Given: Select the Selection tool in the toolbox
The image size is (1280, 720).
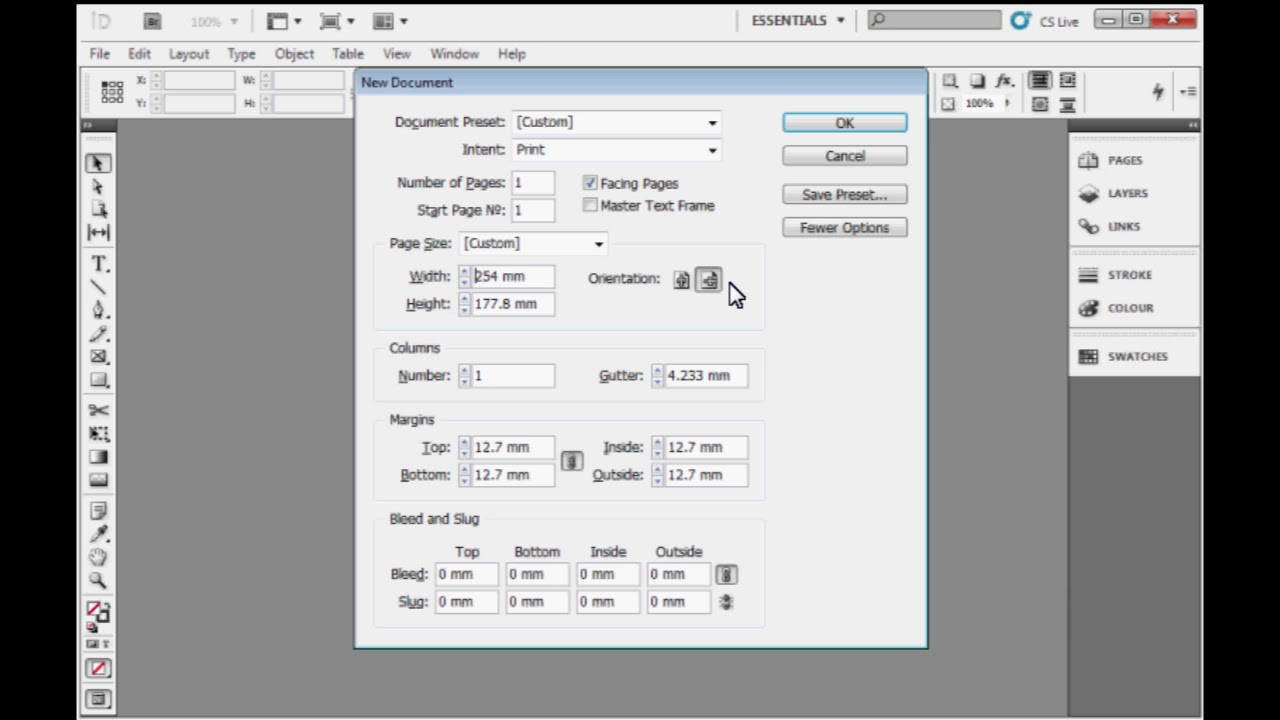Looking at the screenshot, I should [98, 163].
